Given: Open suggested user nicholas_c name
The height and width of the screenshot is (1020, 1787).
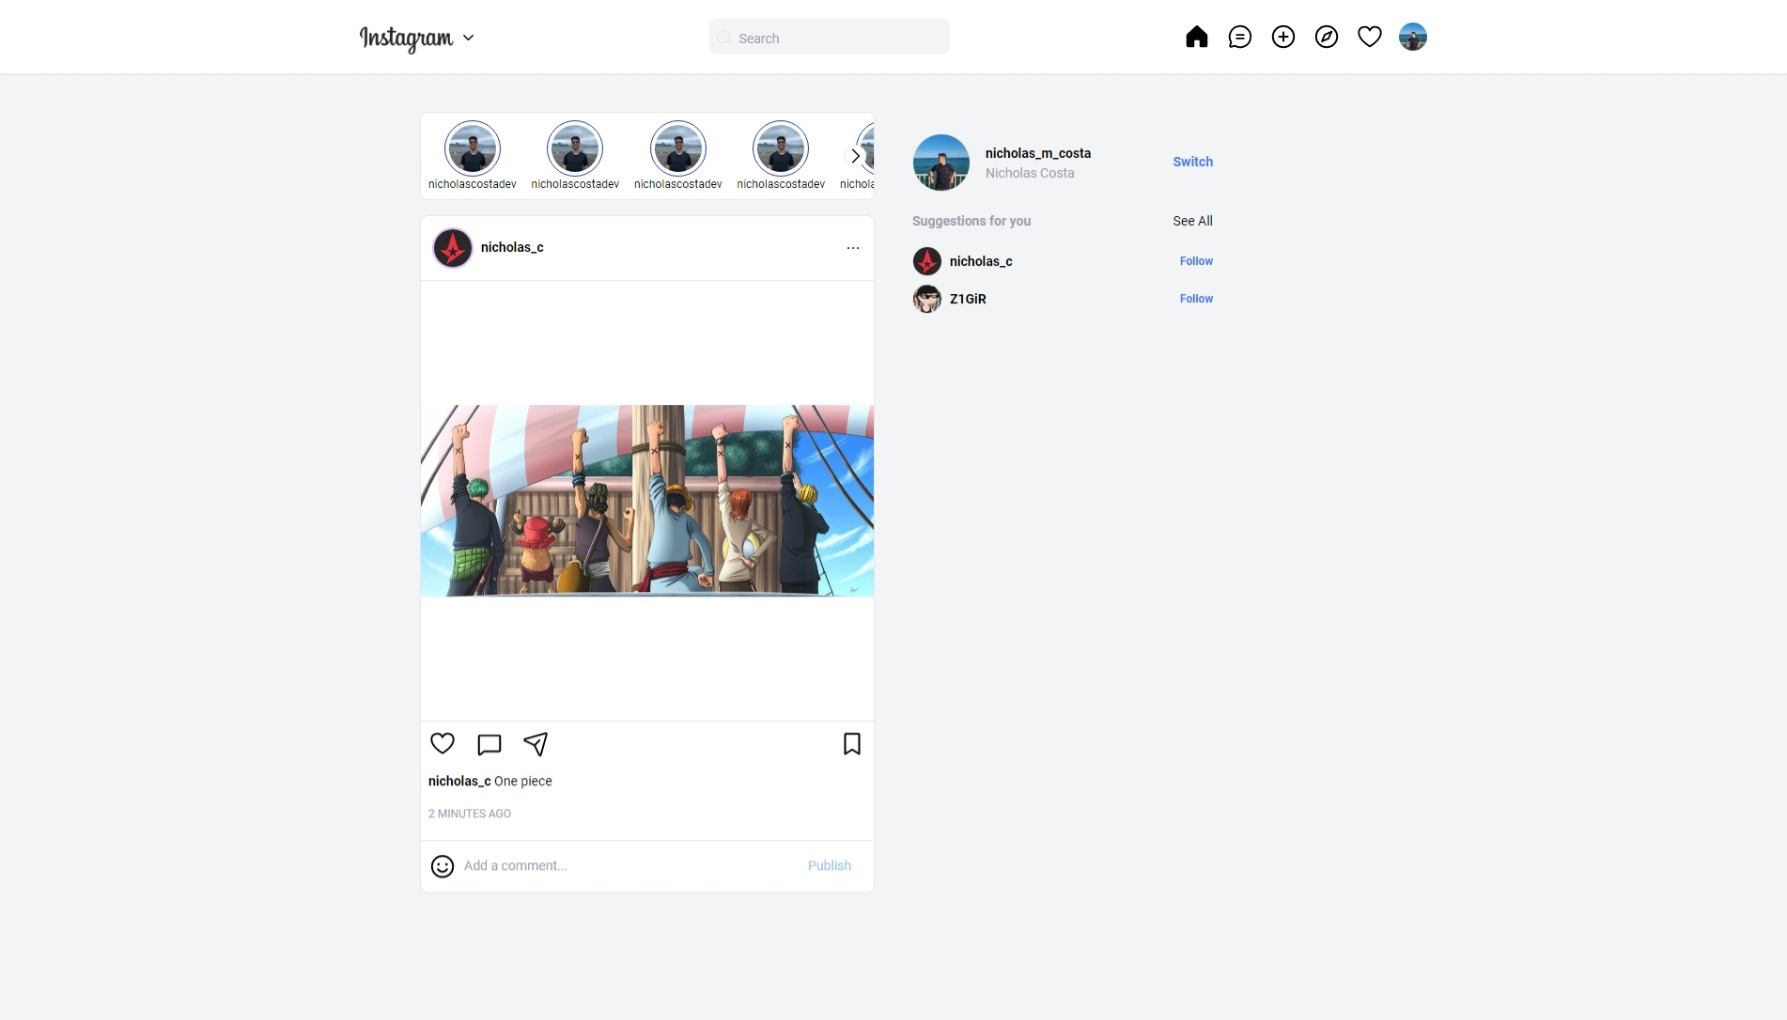Looking at the screenshot, I should point(981,261).
